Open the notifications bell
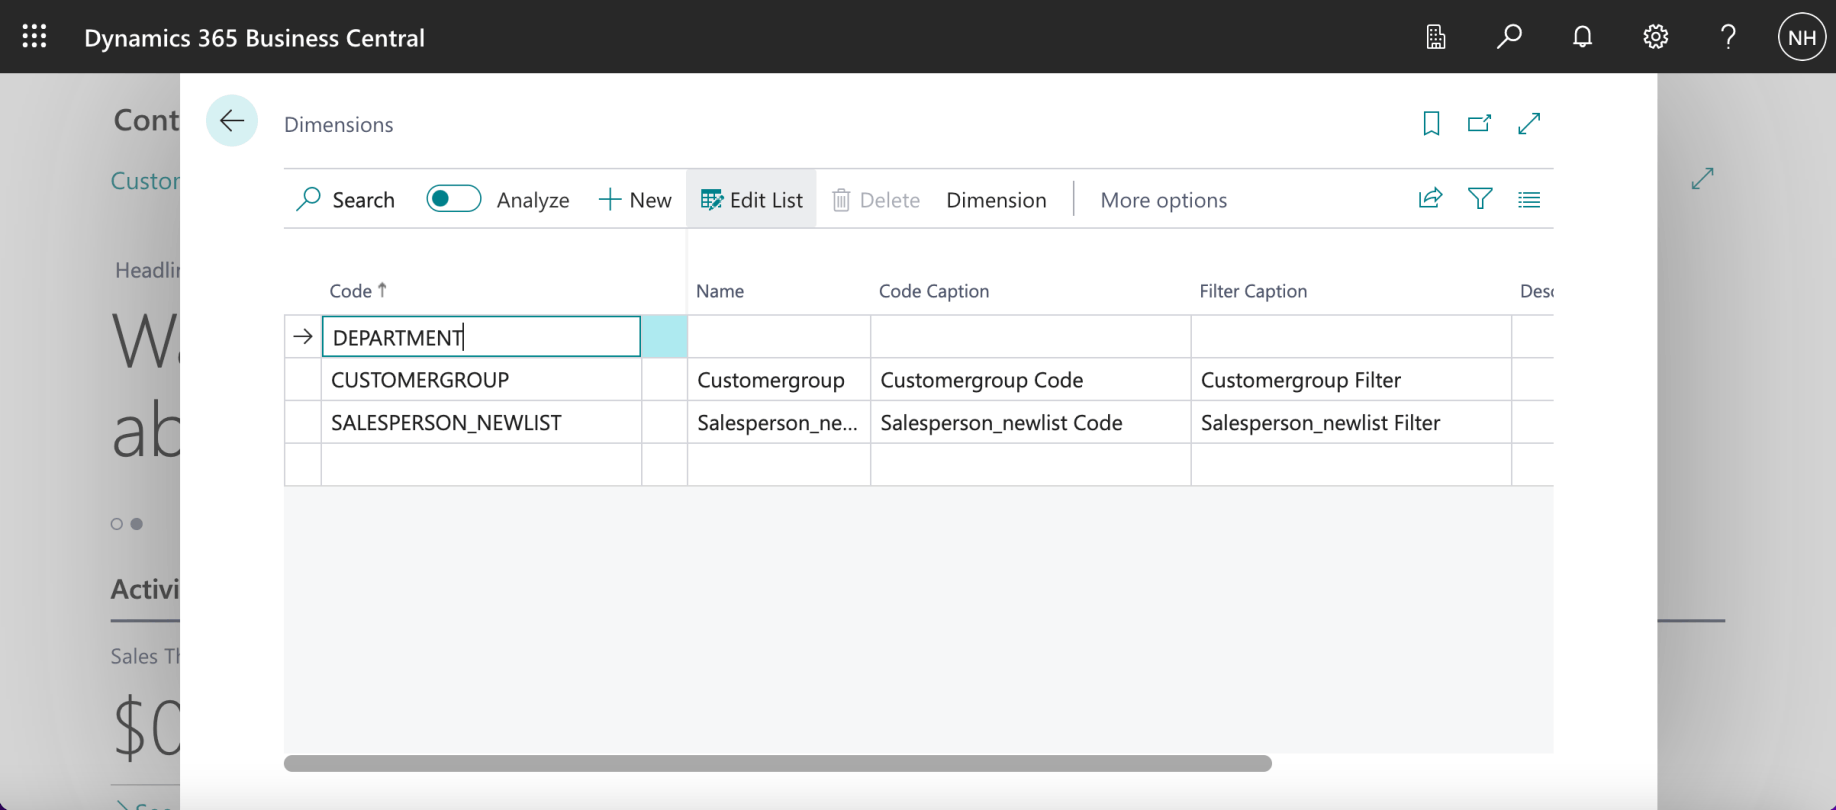Image resolution: width=1836 pixels, height=810 pixels. pyautogui.click(x=1582, y=37)
